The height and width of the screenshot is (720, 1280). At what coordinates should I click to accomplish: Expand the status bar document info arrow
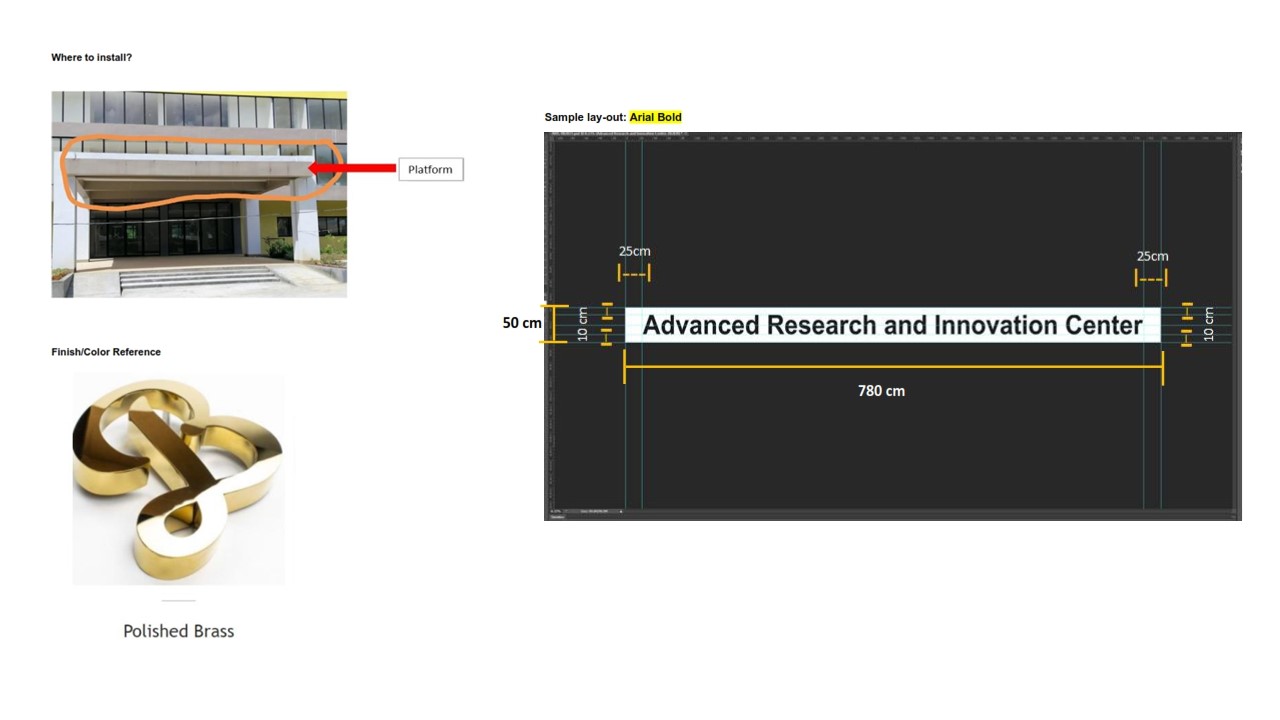coord(621,510)
